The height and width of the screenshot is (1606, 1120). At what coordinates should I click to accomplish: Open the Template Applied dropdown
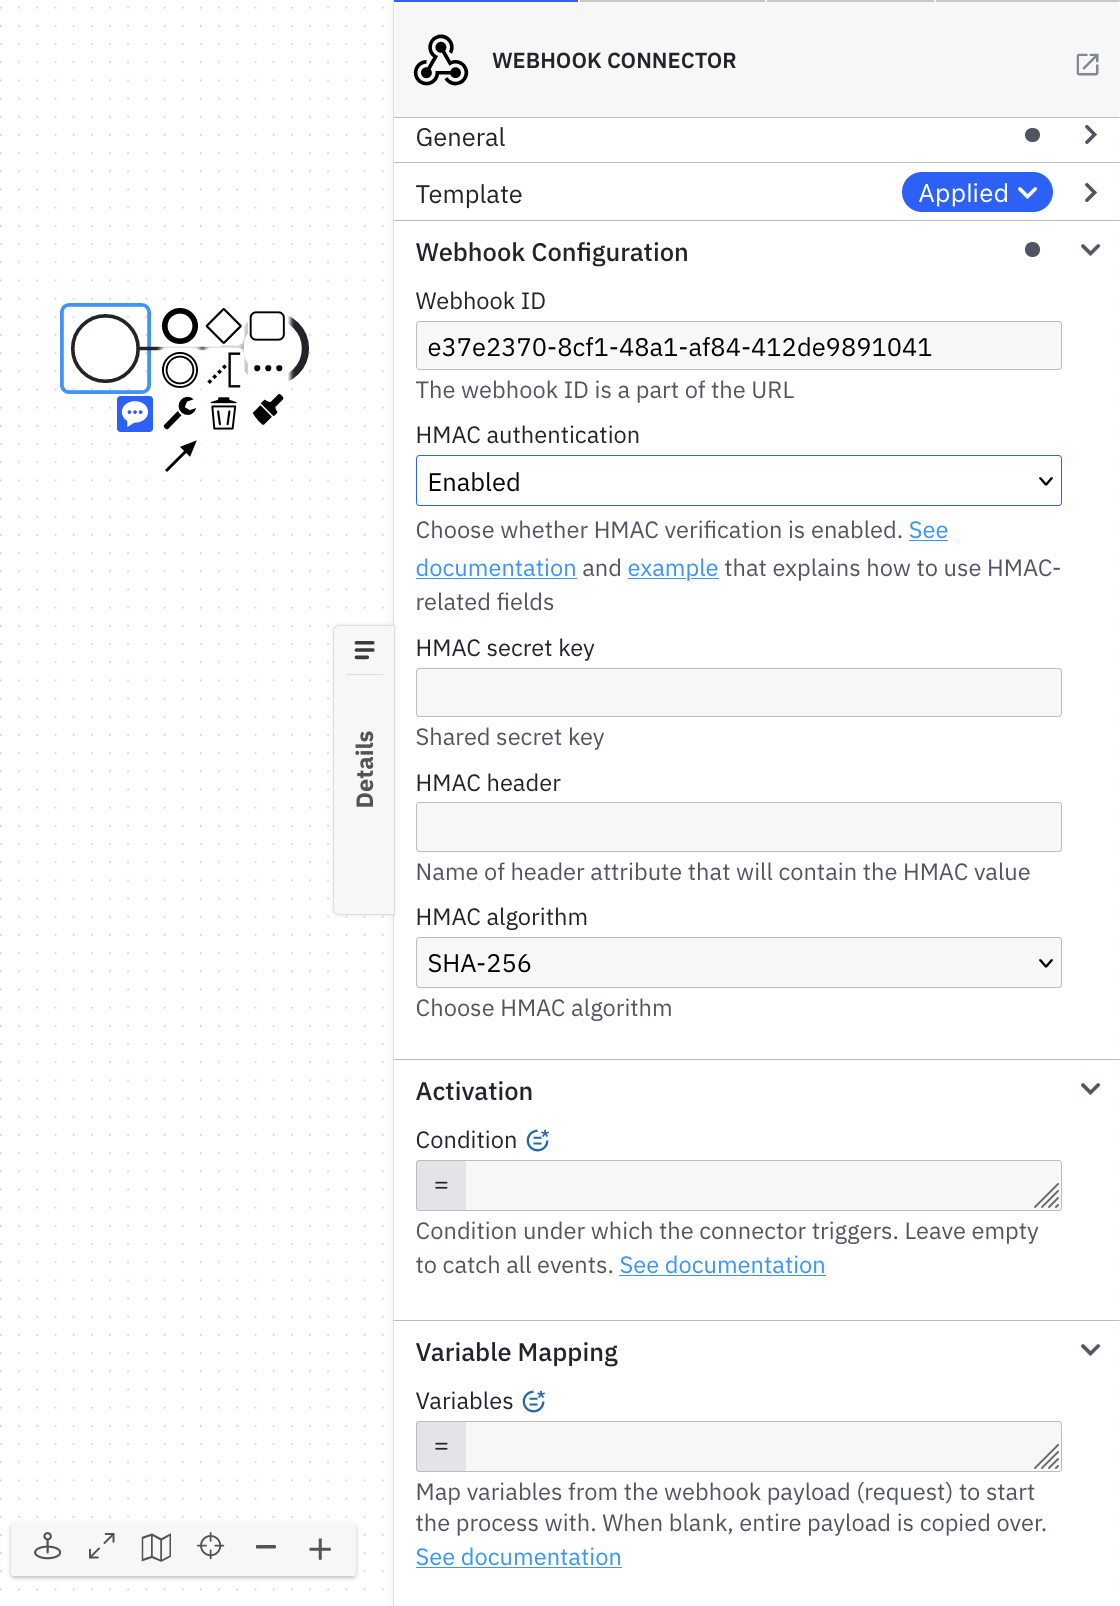976,192
